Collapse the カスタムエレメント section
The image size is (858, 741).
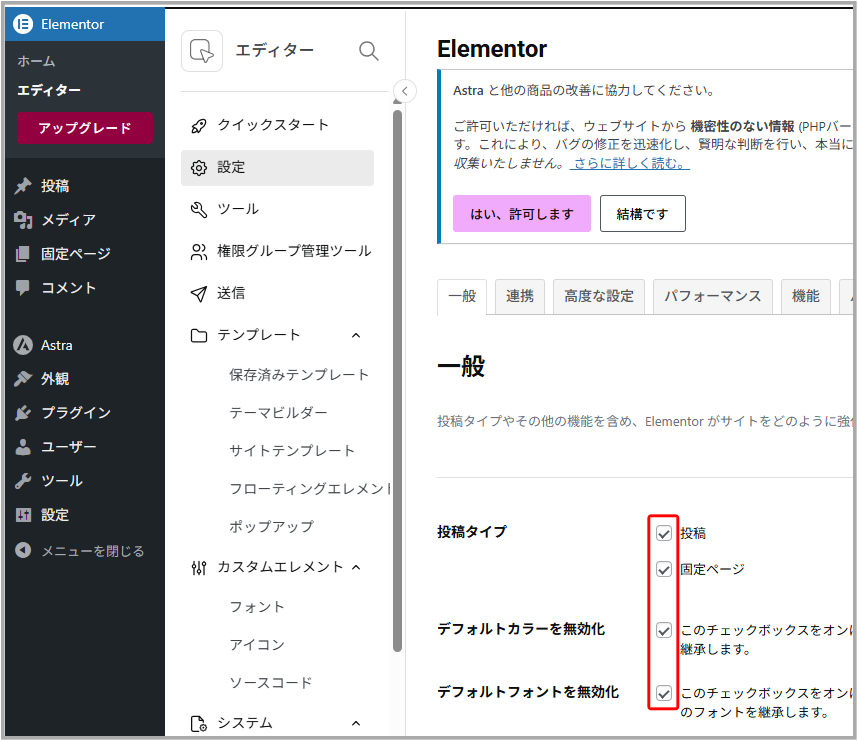click(355, 567)
